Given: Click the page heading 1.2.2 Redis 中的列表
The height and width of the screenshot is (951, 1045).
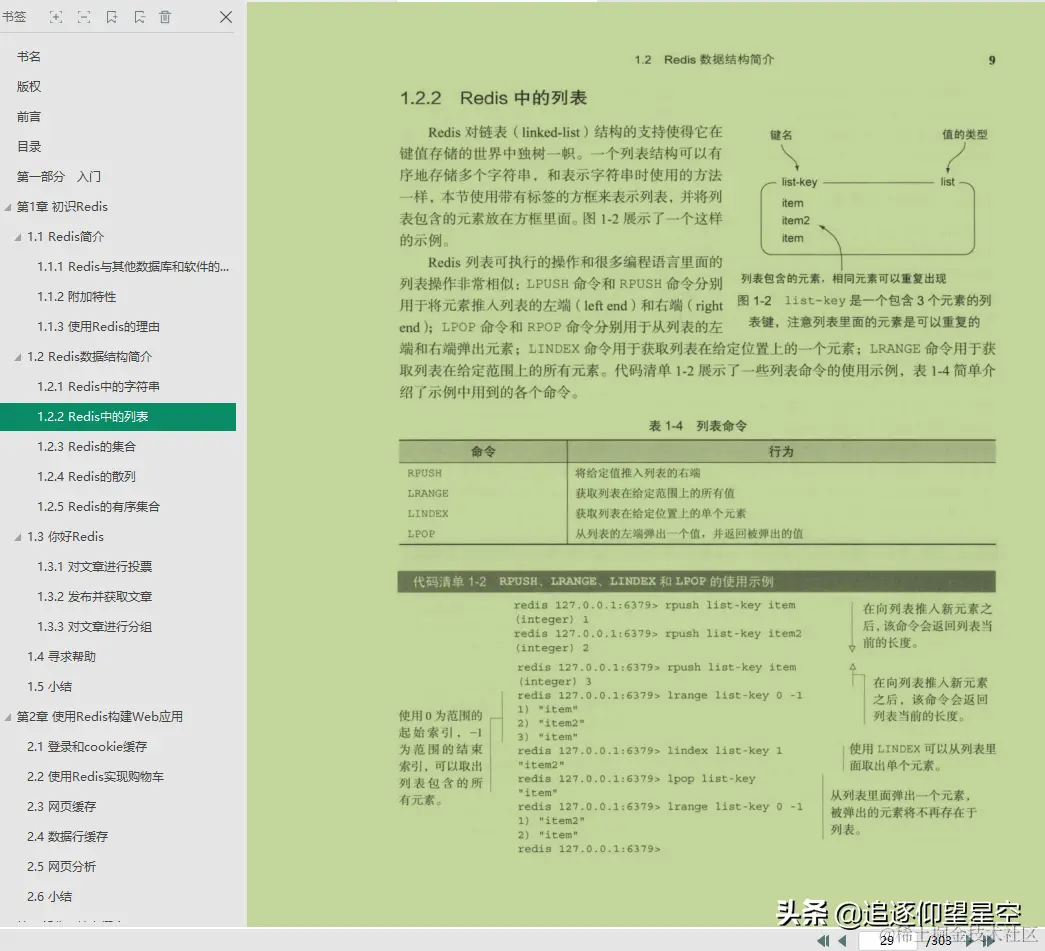Looking at the screenshot, I should point(493,98).
